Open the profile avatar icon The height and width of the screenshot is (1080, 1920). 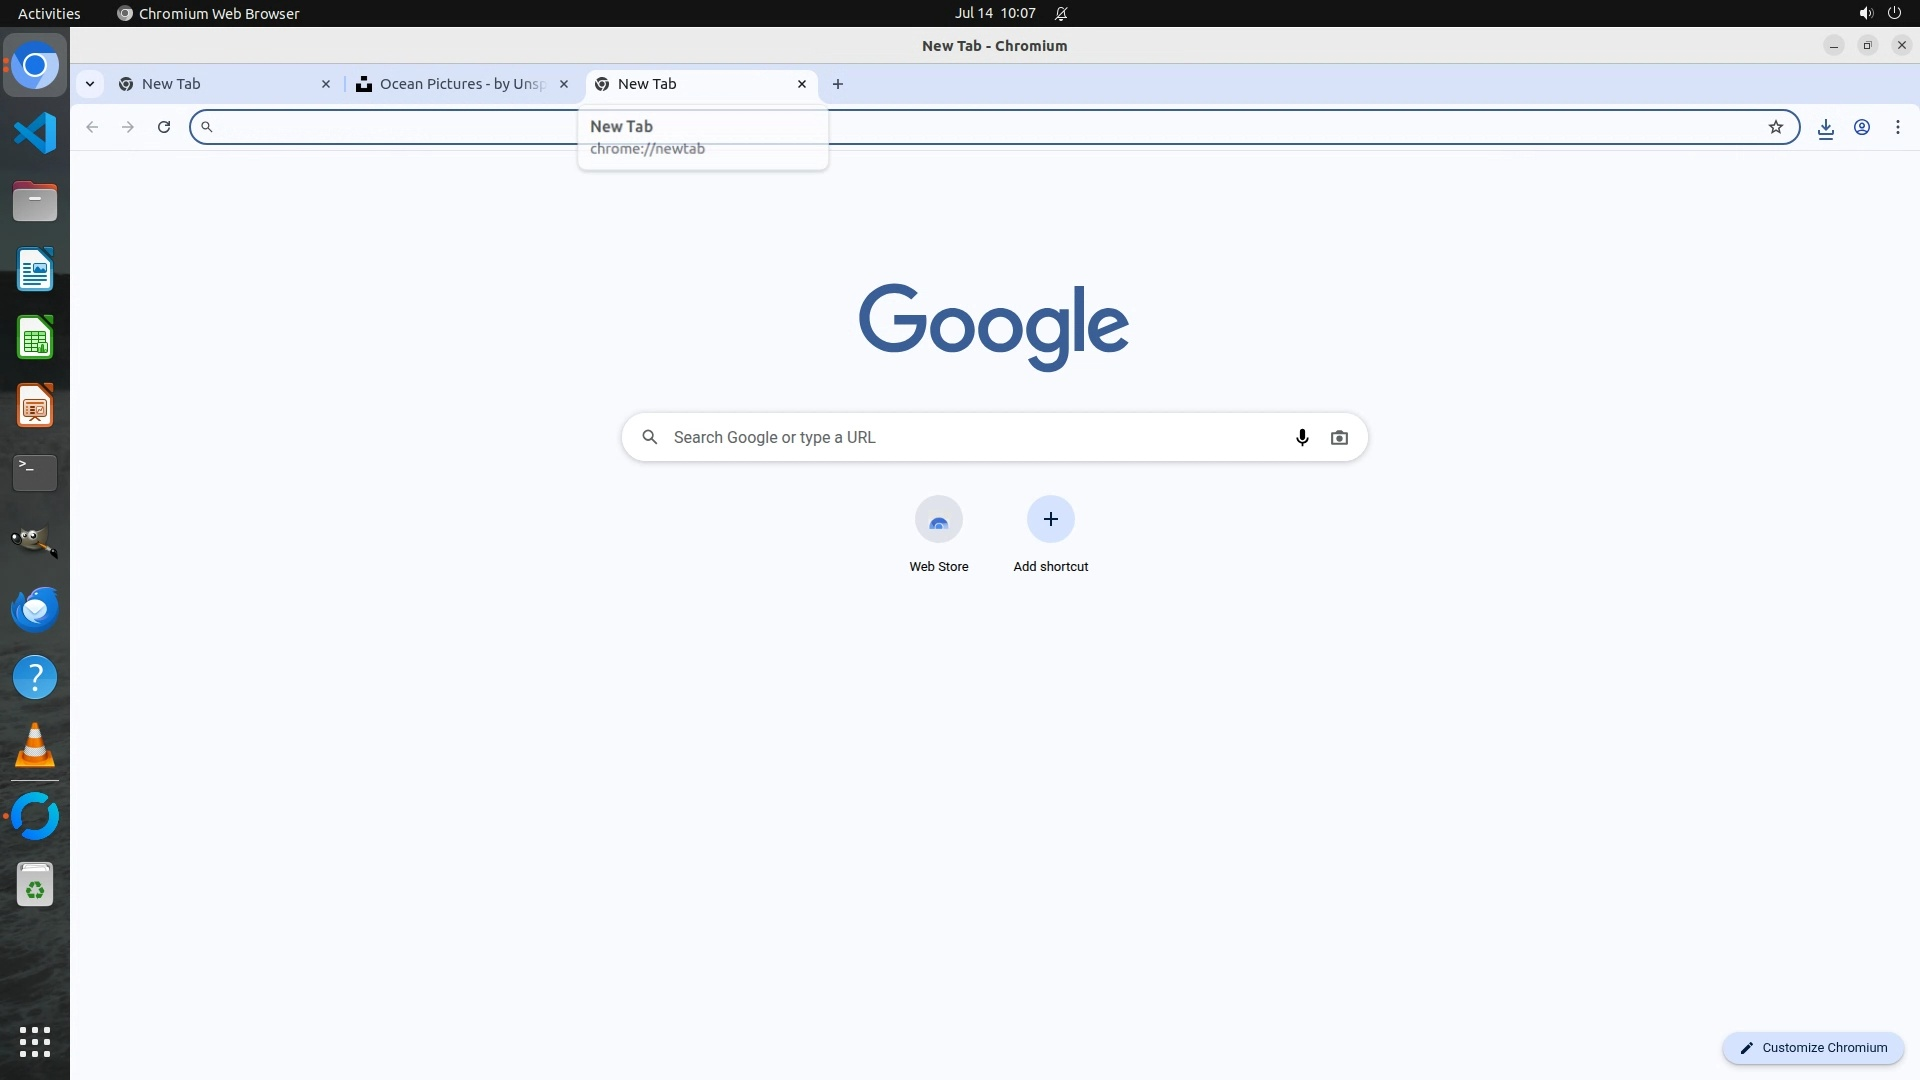coord(1862,127)
